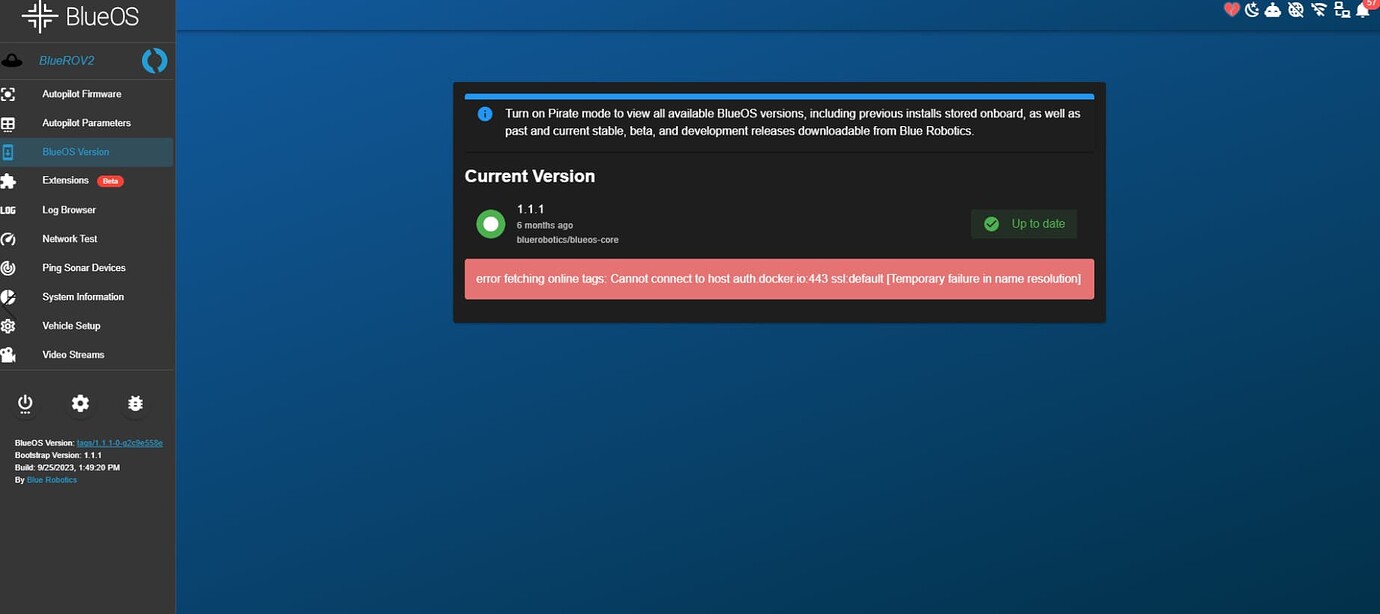
Task: Toggle dark theme with the moon icon
Action: click(1251, 10)
